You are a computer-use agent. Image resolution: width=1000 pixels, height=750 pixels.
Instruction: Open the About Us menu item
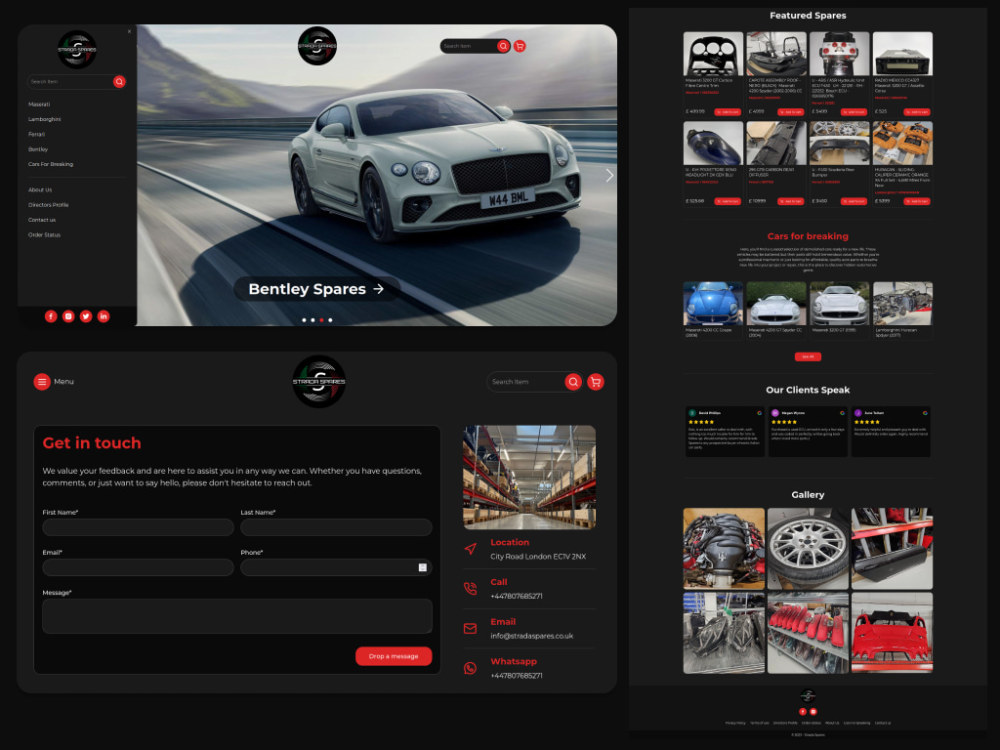(x=40, y=190)
